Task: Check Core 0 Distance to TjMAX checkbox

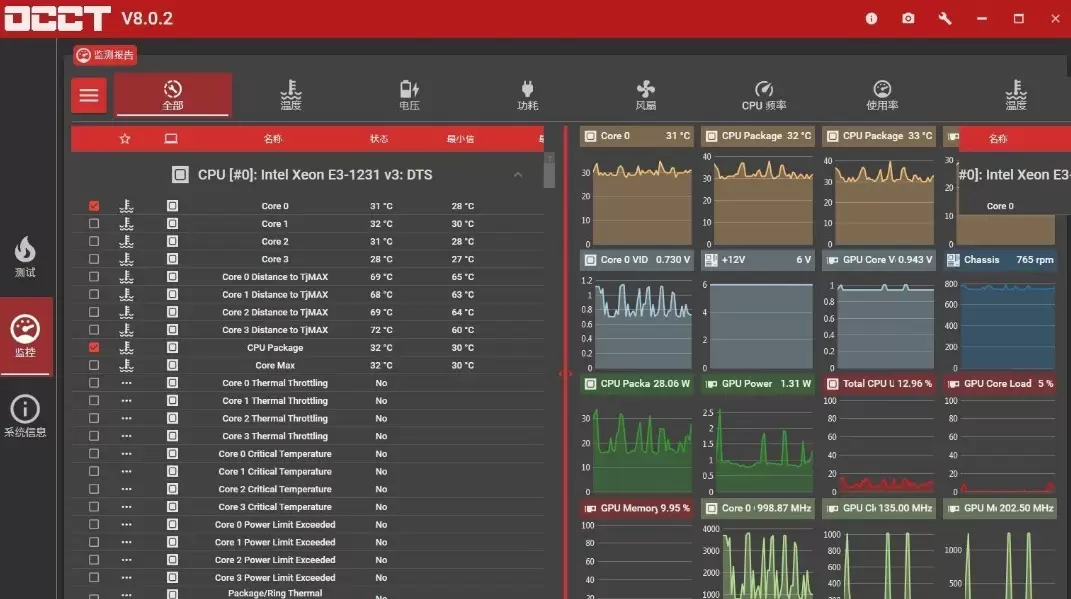Action: click(94, 277)
